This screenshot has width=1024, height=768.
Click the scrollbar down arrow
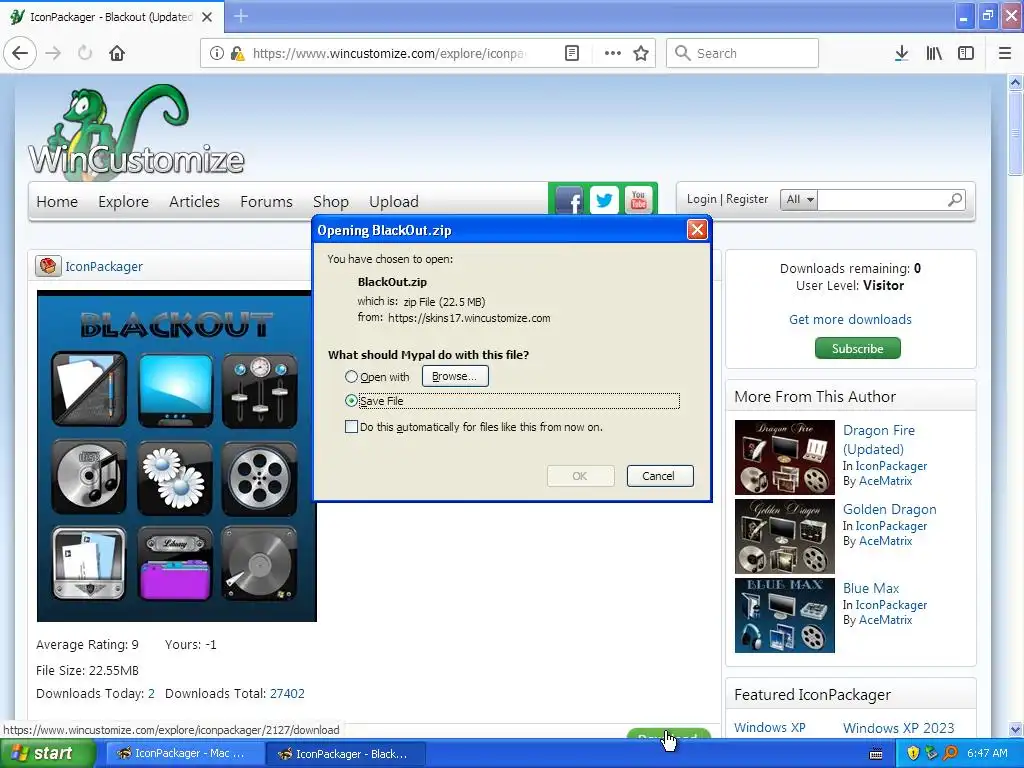tap(1015, 729)
